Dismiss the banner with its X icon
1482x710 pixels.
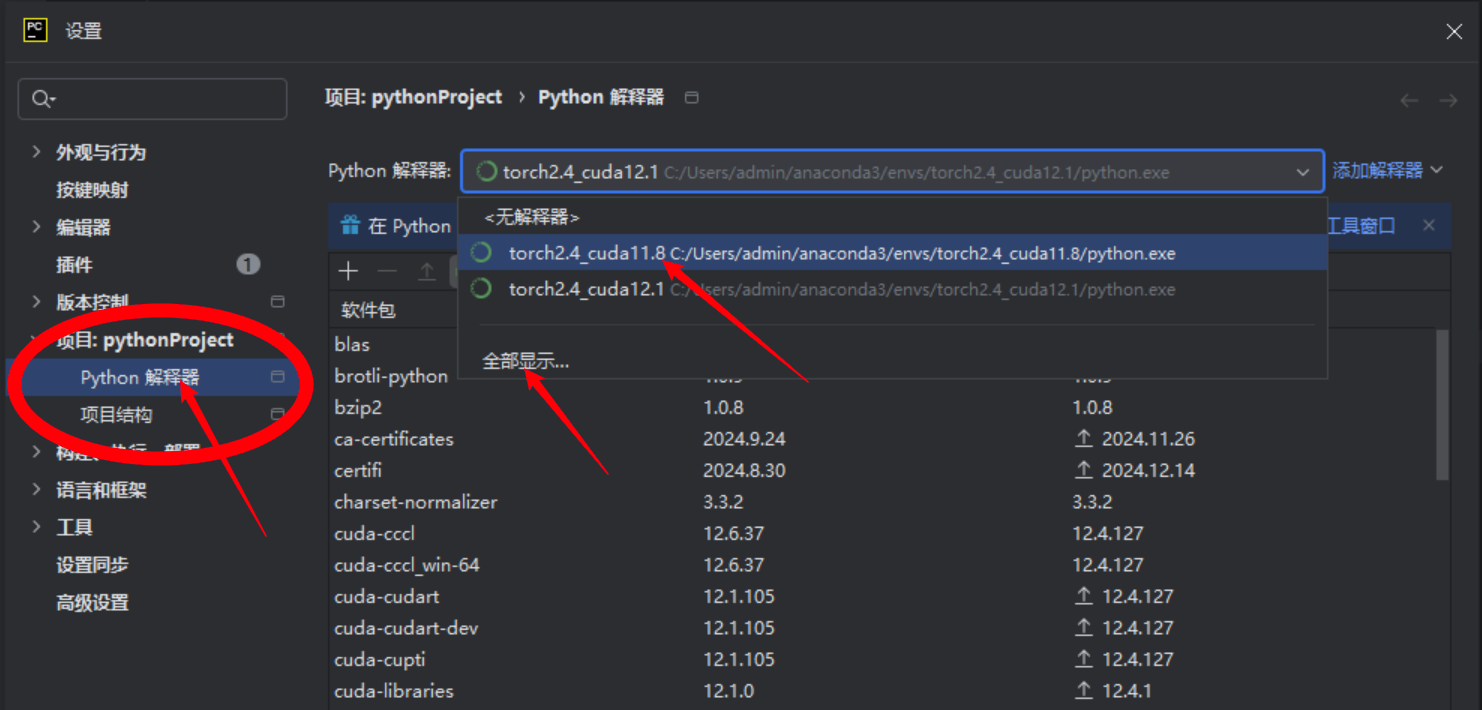coord(1429,225)
